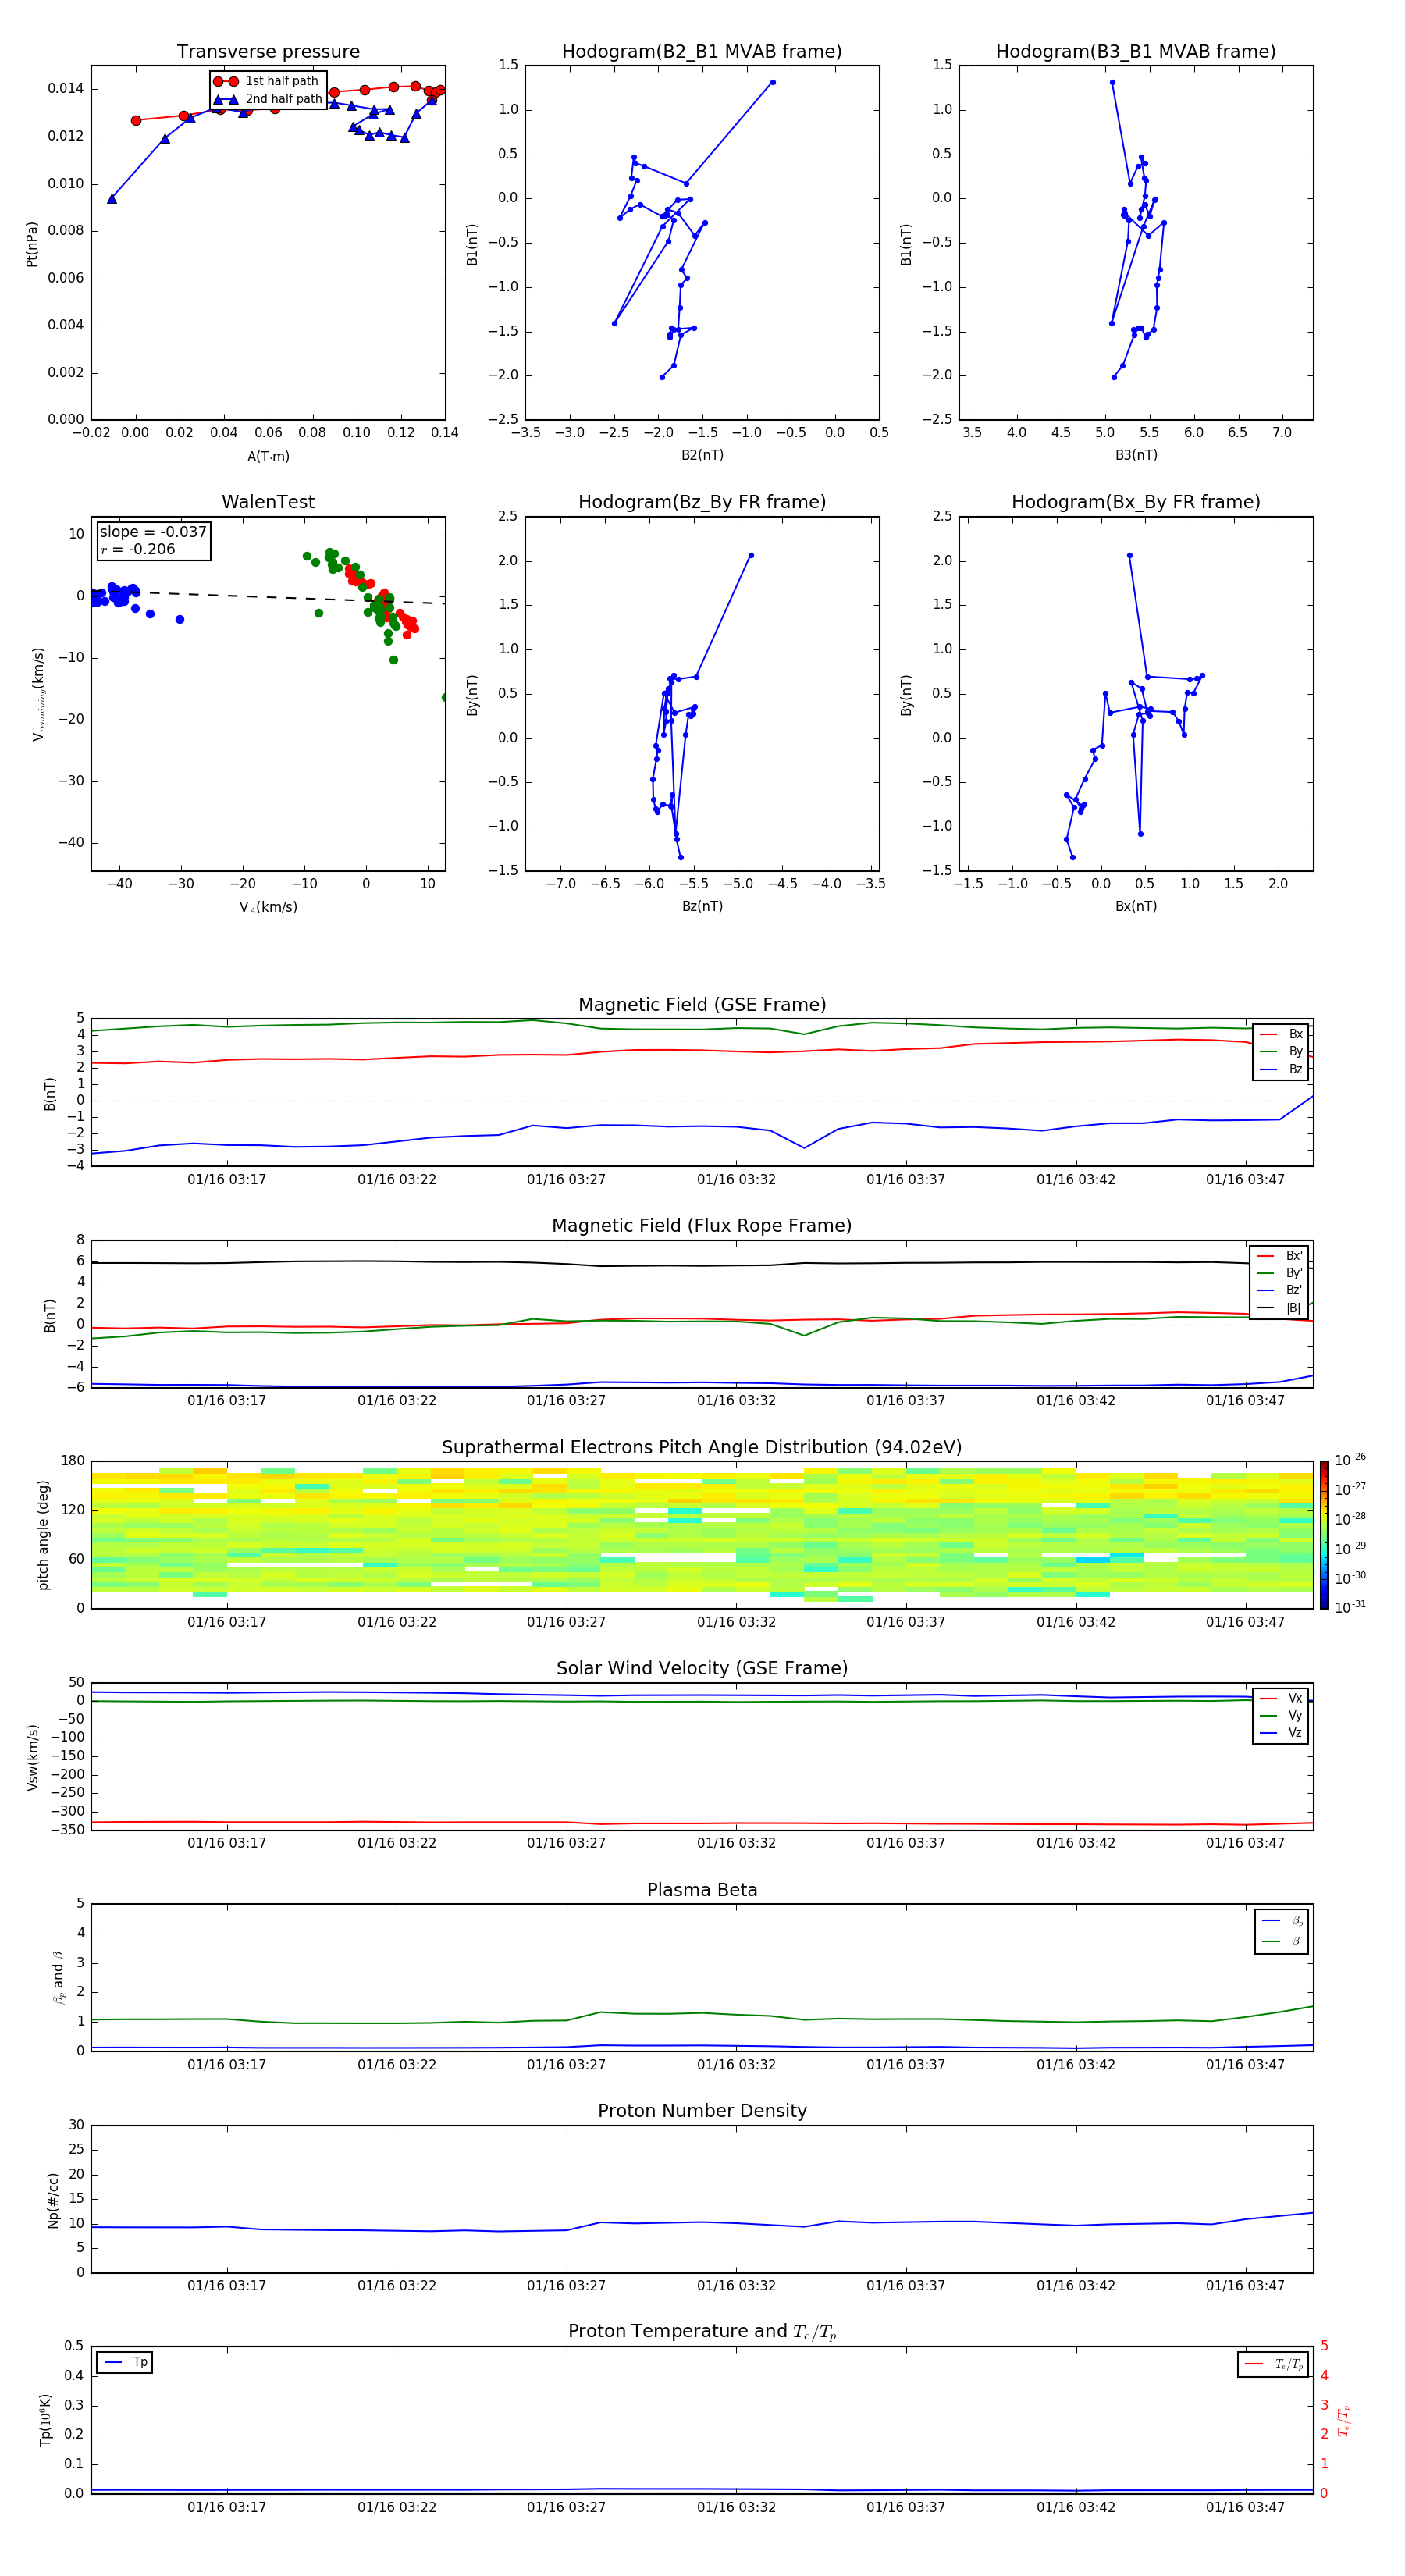Viewport: 1405px width, 2576px height.
Task: Click the Bz entry in GSE field legend
Action: [1281, 1070]
